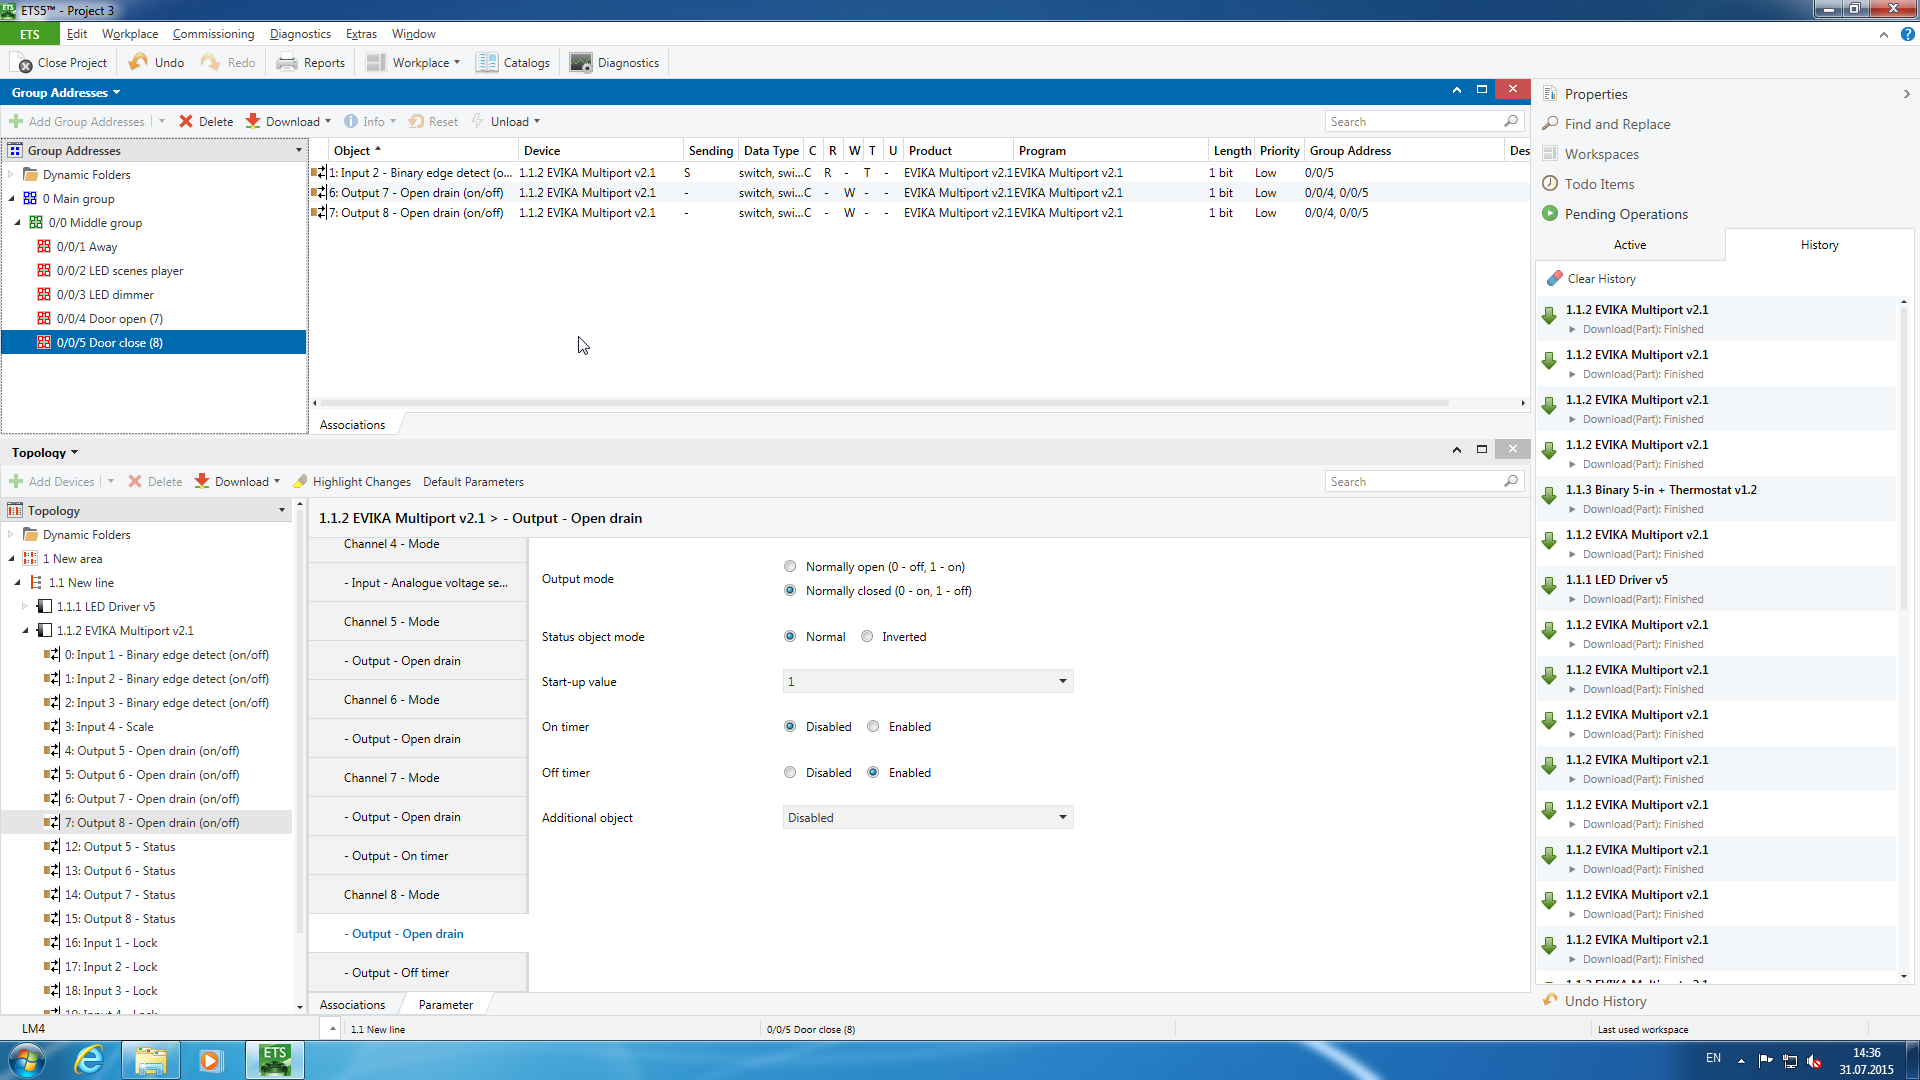Select Normally open output mode
This screenshot has height=1080, width=1920.
click(x=790, y=566)
